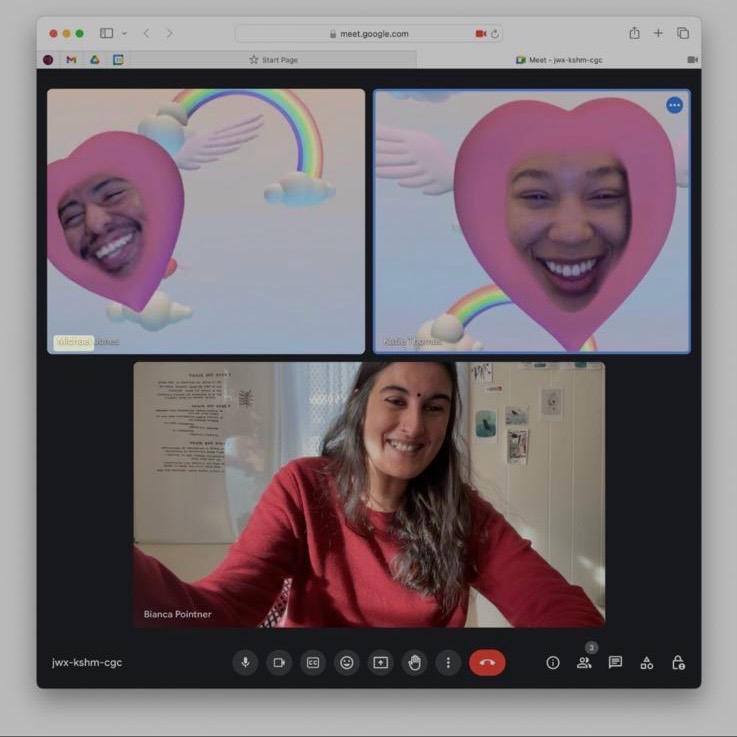Open meeting details info icon

coord(553,662)
